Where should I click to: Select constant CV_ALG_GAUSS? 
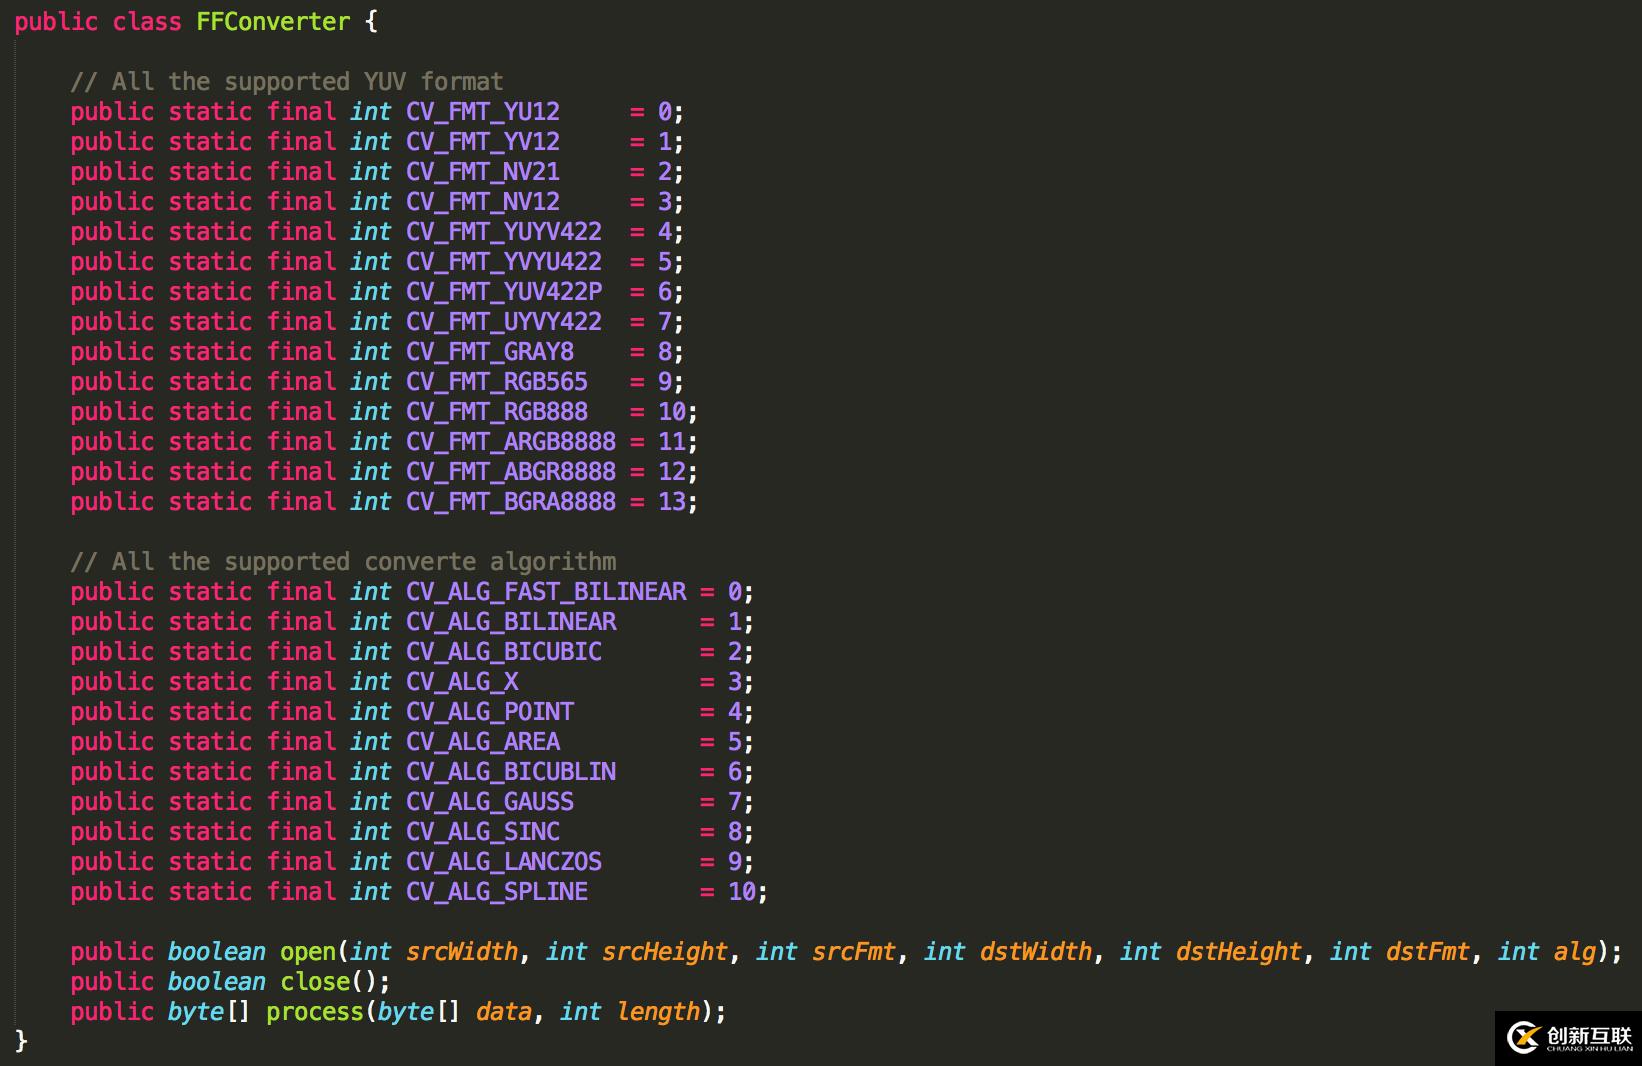coord(490,801)
